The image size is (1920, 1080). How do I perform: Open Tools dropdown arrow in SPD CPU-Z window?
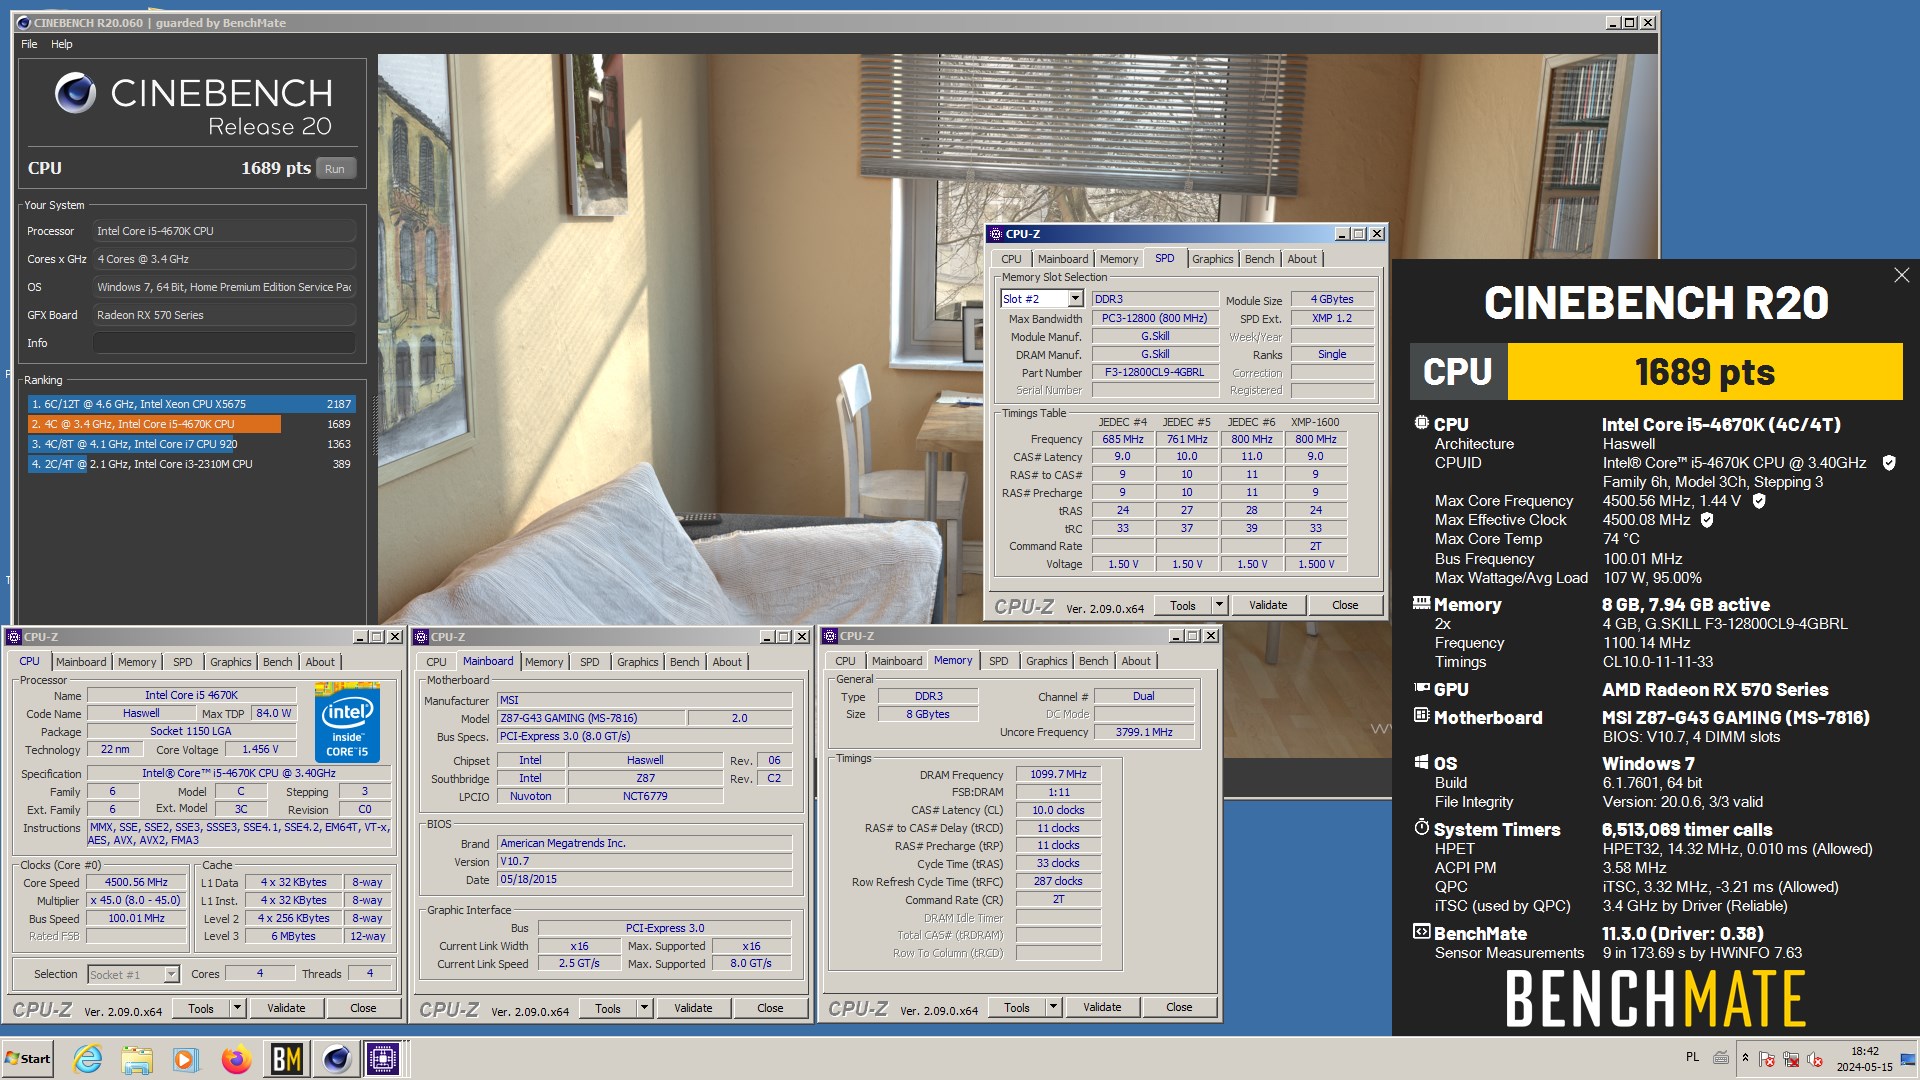click(1219, 605)
